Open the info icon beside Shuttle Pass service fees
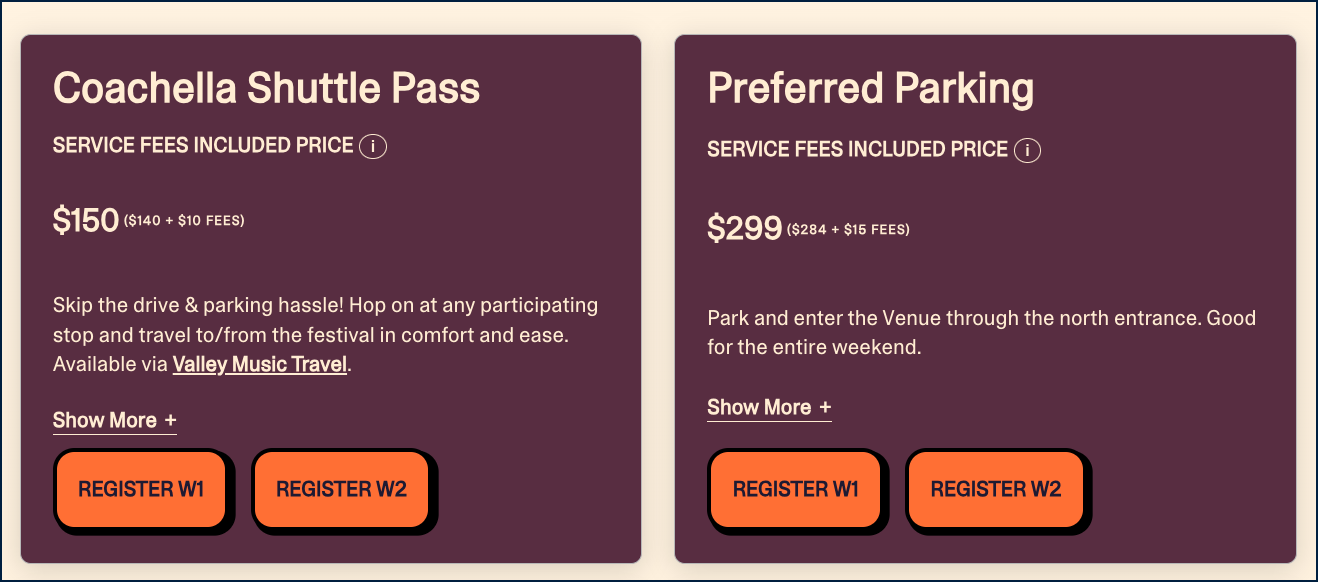1318x582 pixels. 373,147
